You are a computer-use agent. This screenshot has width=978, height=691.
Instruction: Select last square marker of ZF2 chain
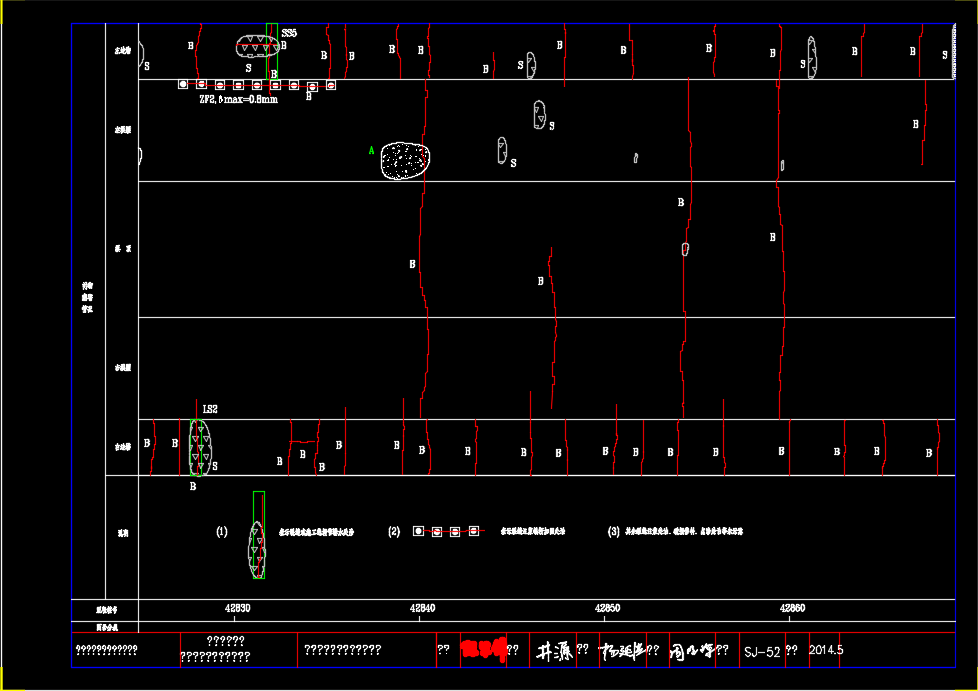[x=331, y=85]
